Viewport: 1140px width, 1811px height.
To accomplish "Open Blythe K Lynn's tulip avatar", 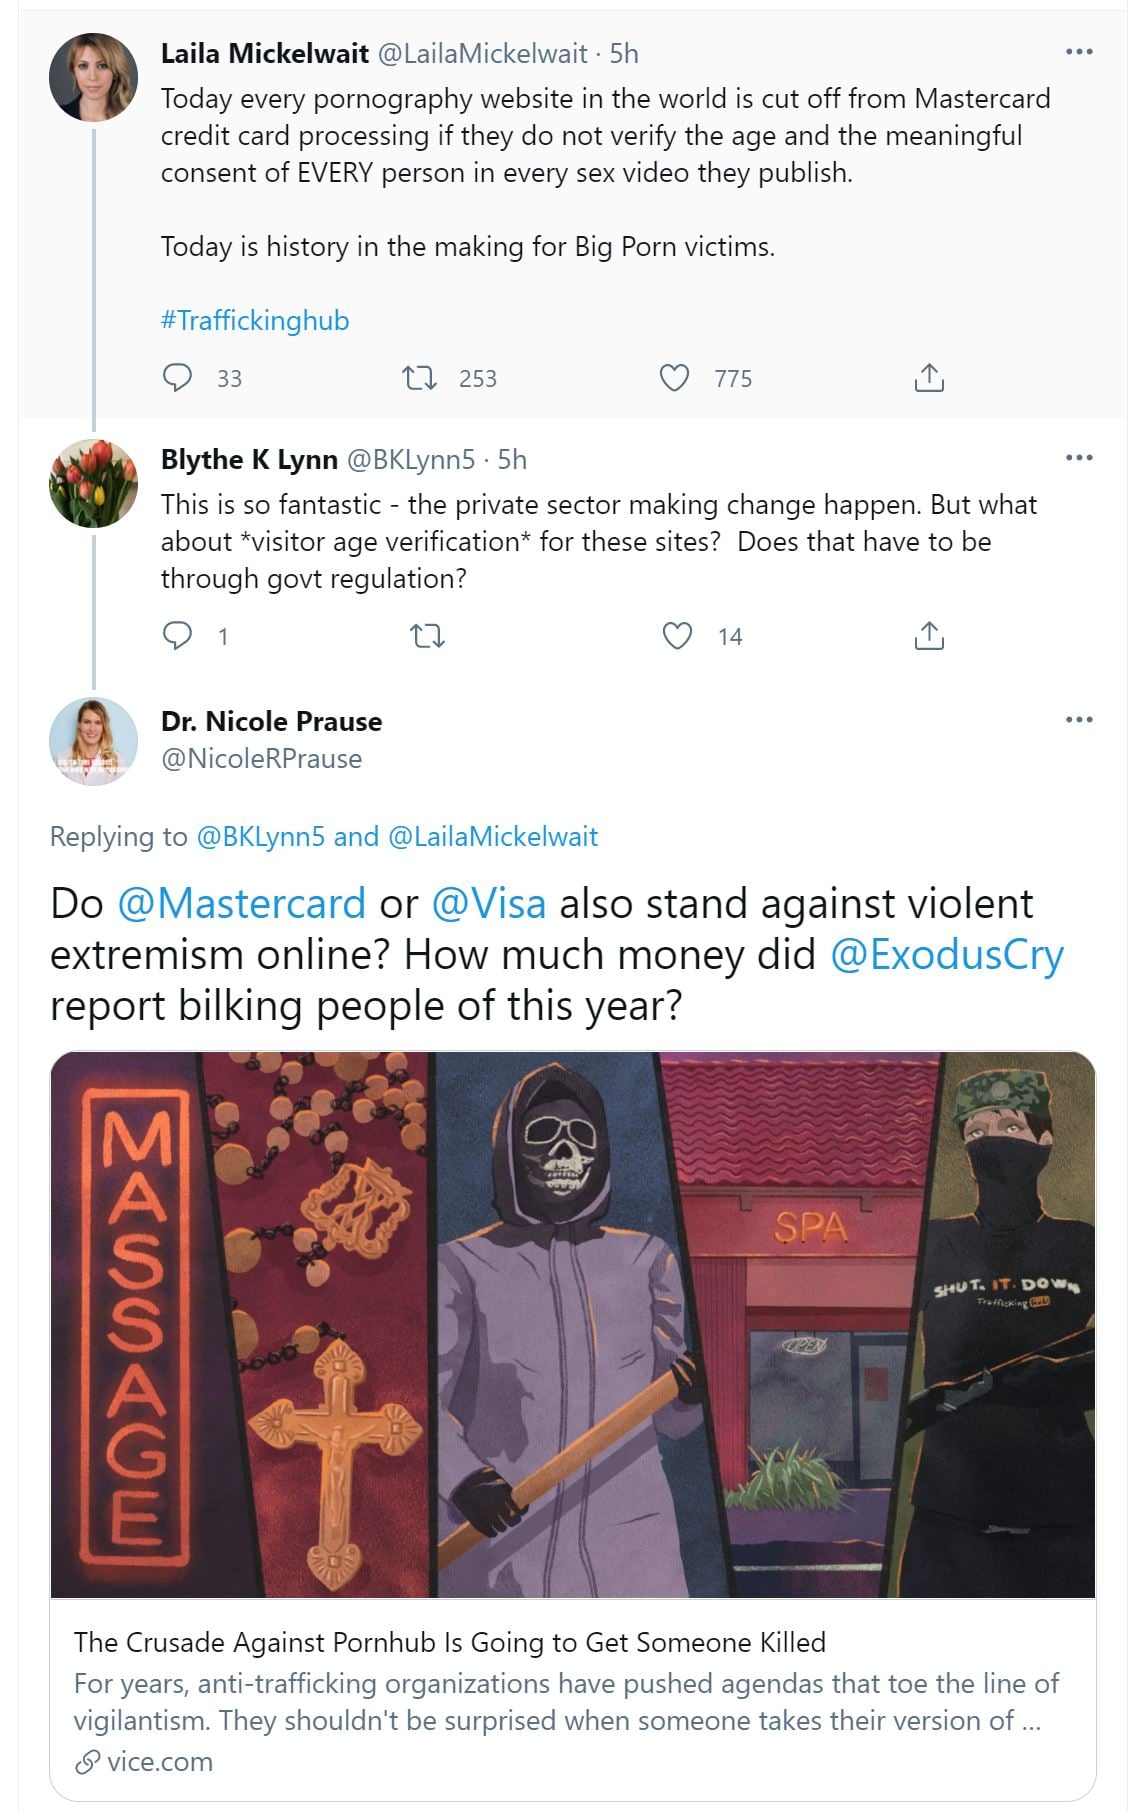I will coord(94,484).
